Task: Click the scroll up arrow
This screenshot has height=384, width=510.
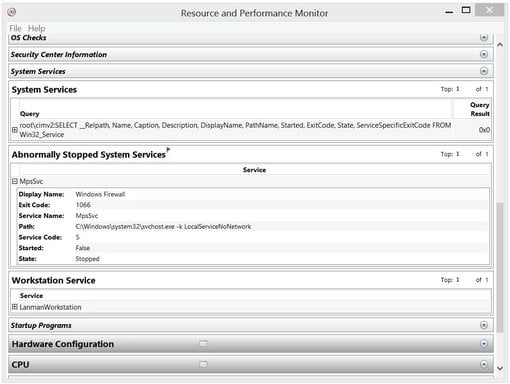Action: click(x=500, y=45)
